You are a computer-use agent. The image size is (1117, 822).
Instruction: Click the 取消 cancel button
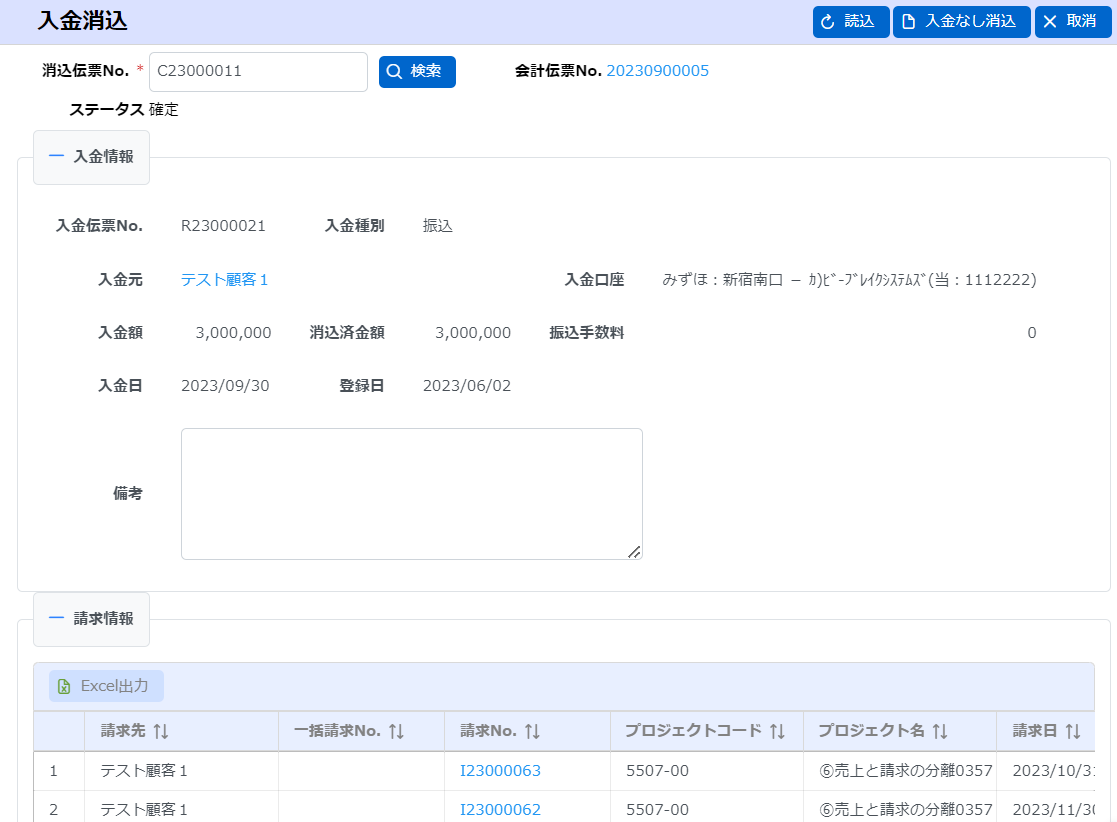(1073, 21)
